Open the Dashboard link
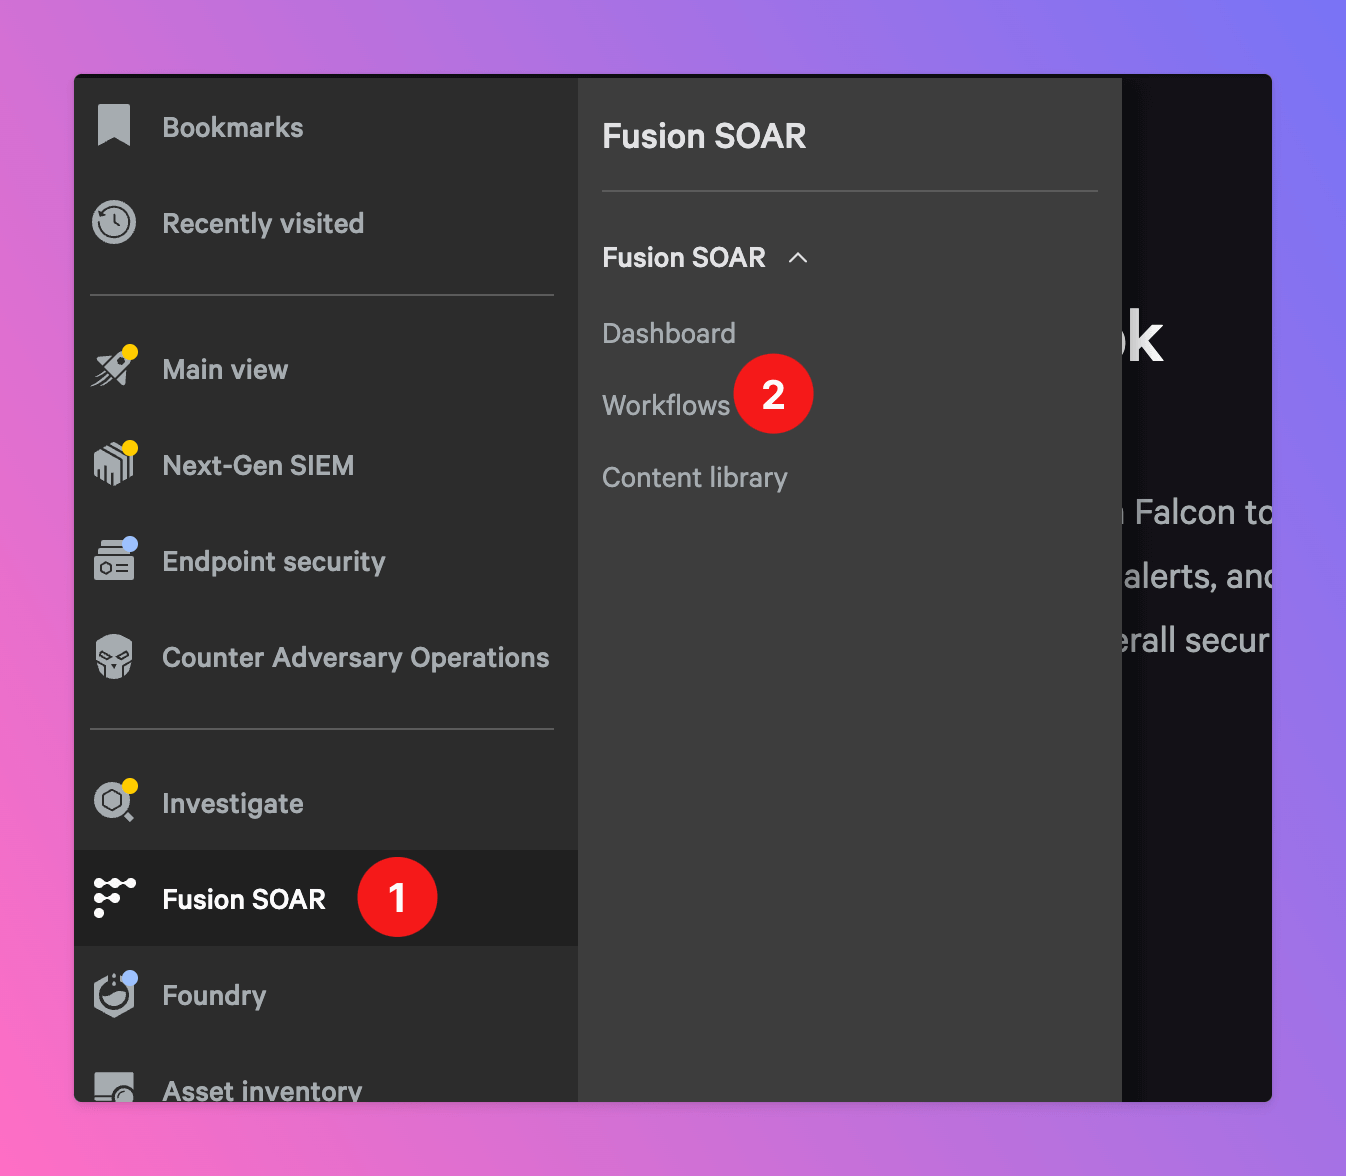 (x=669, y=333)
